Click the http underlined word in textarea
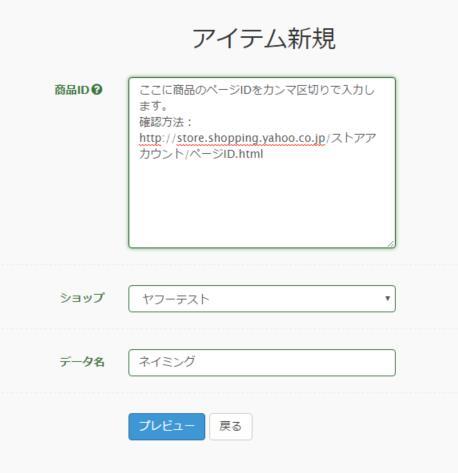The width and height of the screenshot is (458, 473). coord(150,138)
